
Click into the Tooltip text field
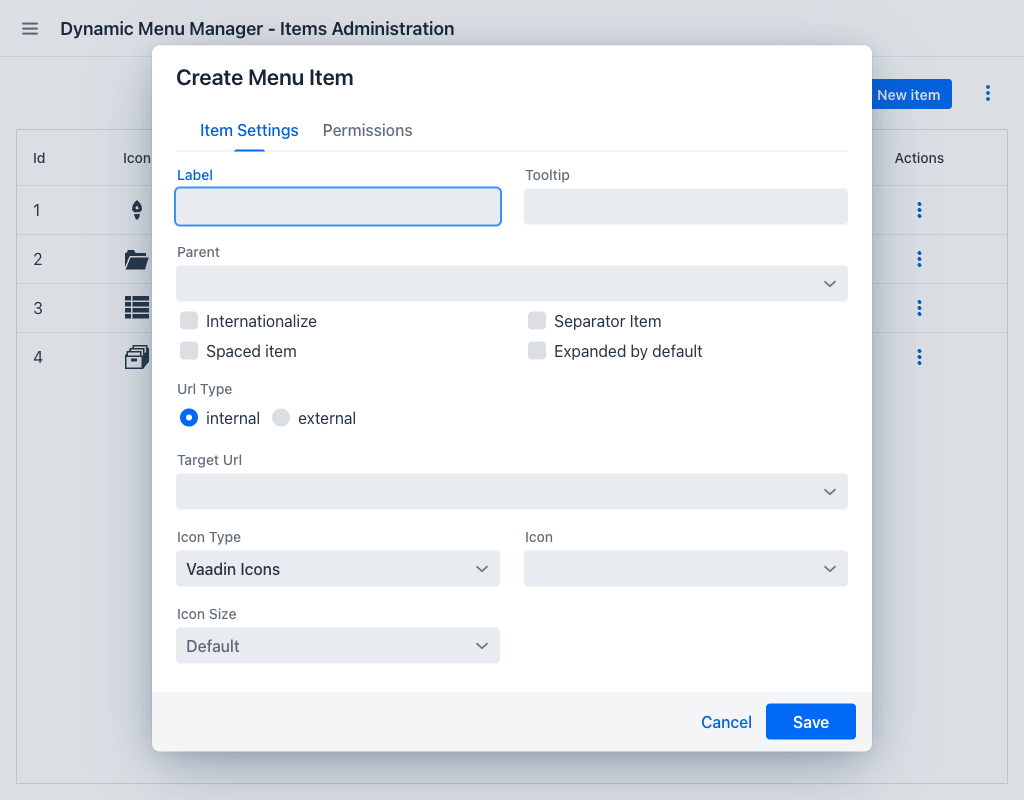[686, 207]
